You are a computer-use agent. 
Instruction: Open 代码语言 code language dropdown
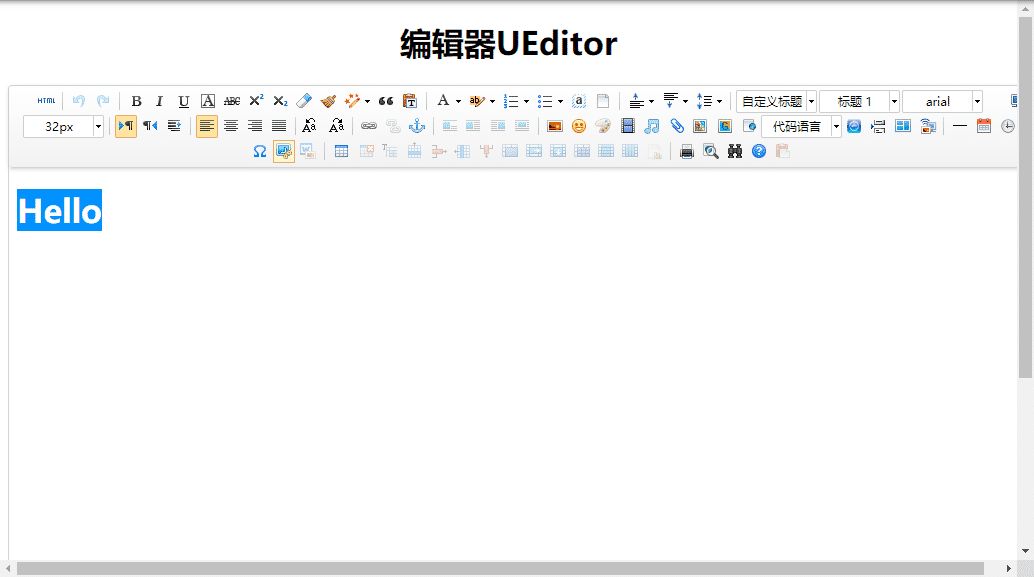click(x=802, y=126)
